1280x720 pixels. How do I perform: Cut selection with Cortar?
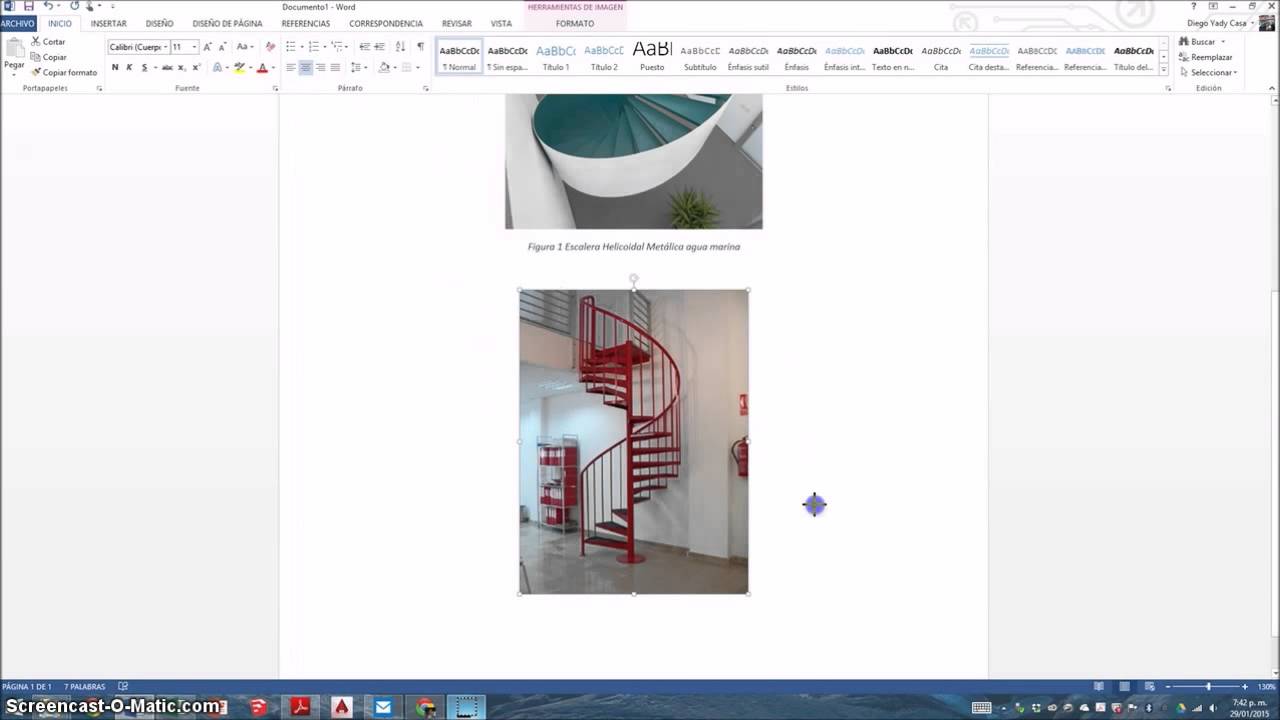point(48,42)
